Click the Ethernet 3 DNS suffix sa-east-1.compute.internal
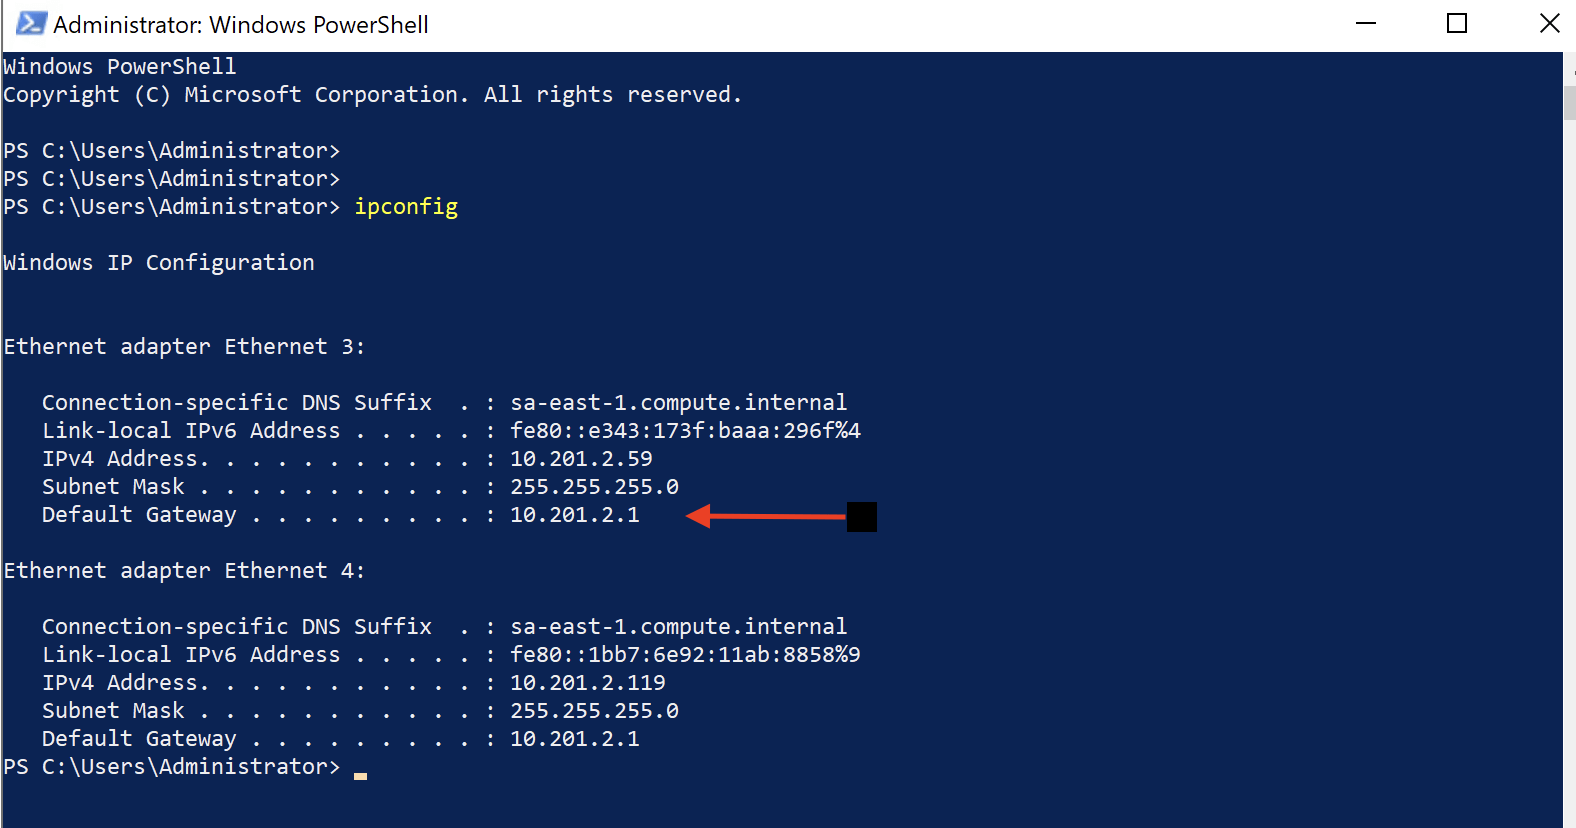 tap(678, 403)
